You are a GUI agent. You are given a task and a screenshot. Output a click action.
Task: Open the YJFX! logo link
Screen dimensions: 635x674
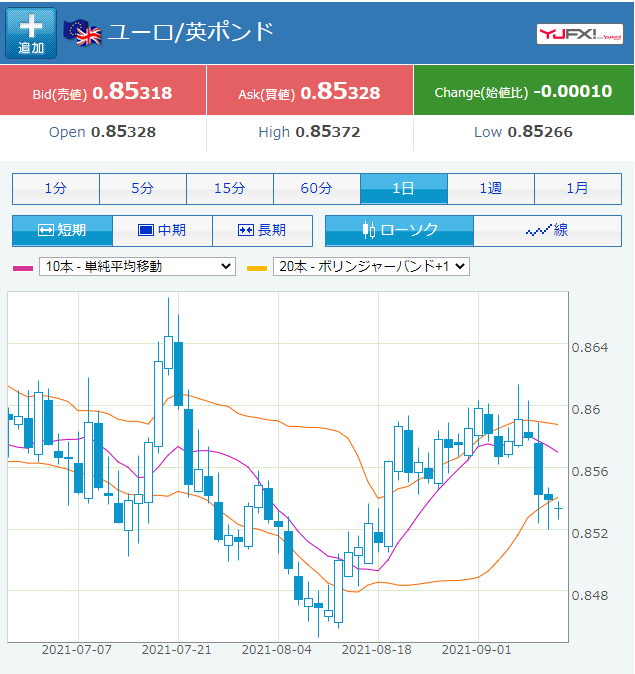(x=580, y=34)
